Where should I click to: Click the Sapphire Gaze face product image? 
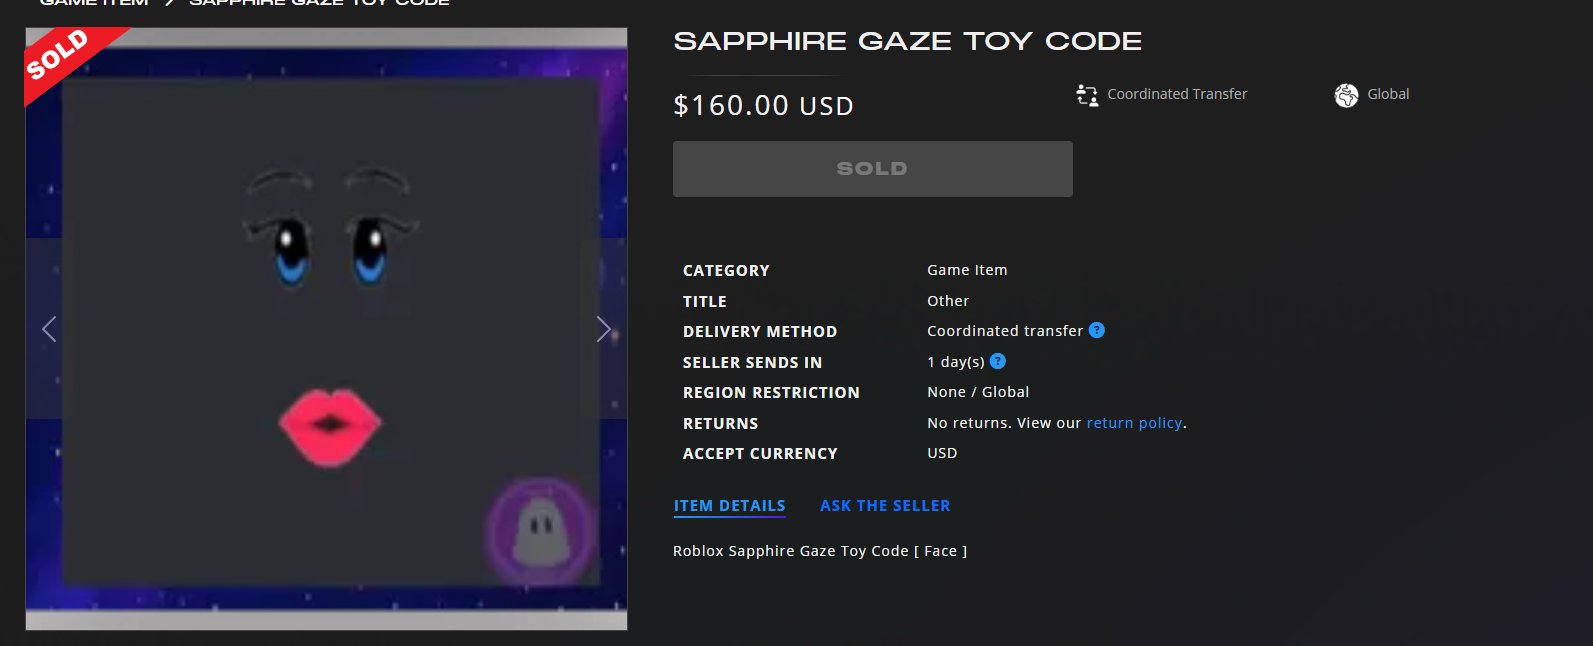[x=326, y=329]
